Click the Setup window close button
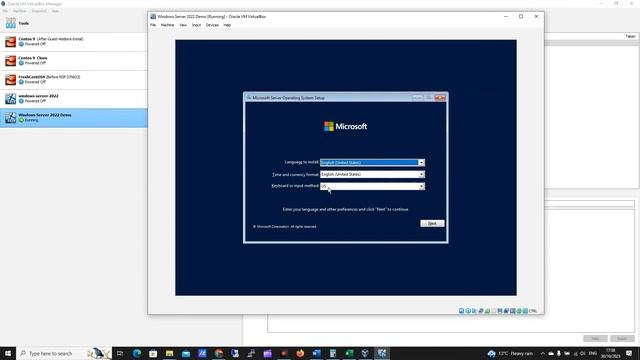Viewport: 640px width, 360px height. [x=440, y=98]
